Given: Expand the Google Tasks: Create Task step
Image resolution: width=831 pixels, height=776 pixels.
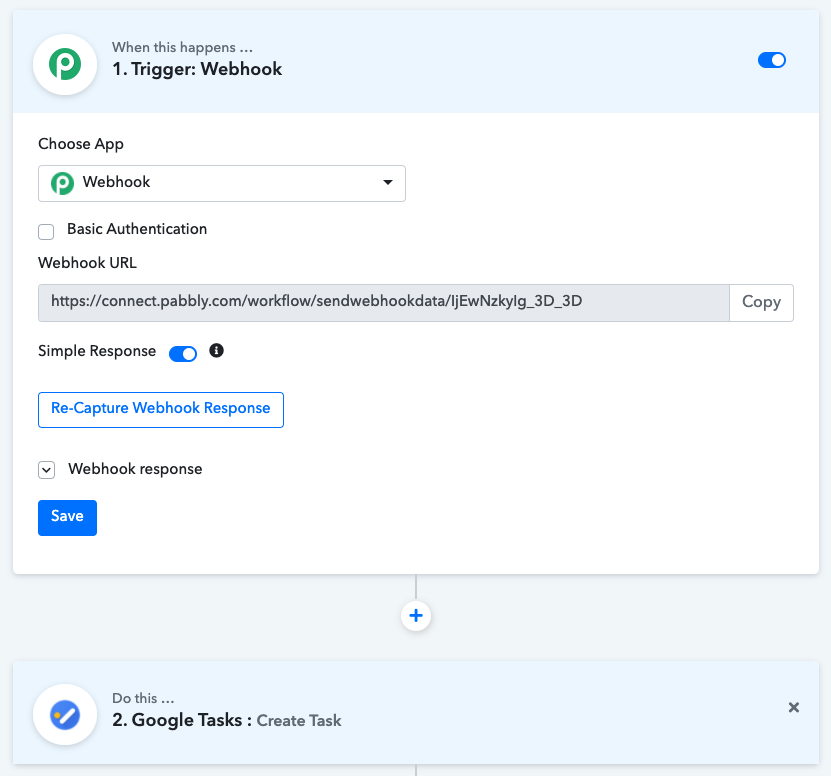Looking at the screenshot, I should [x=416, y=712].
